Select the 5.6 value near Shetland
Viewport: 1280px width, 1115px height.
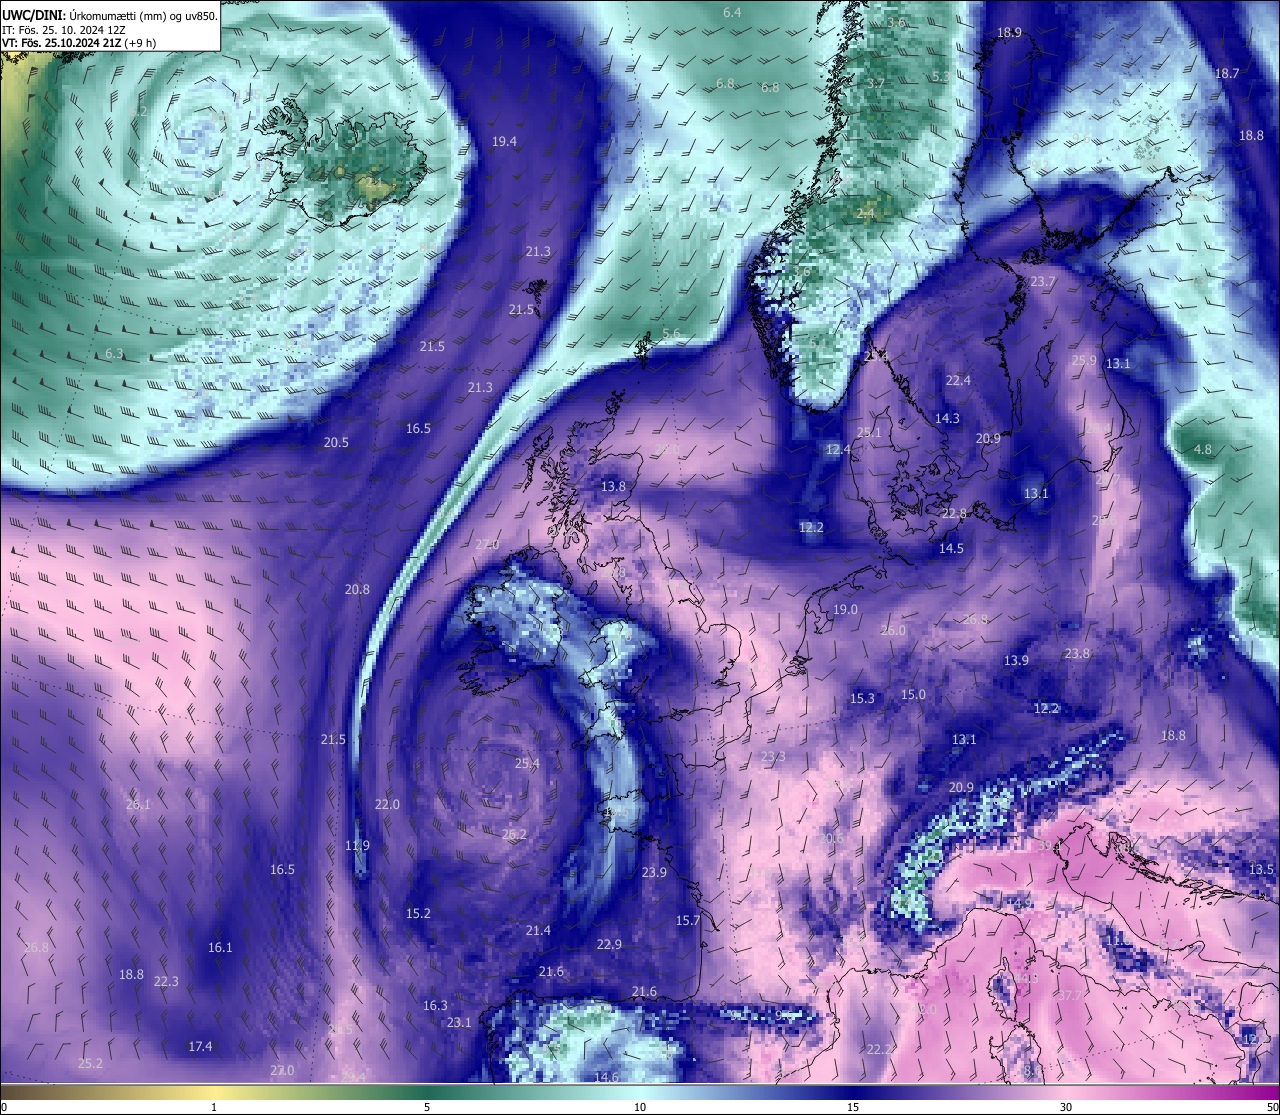[x=671, y=334]
